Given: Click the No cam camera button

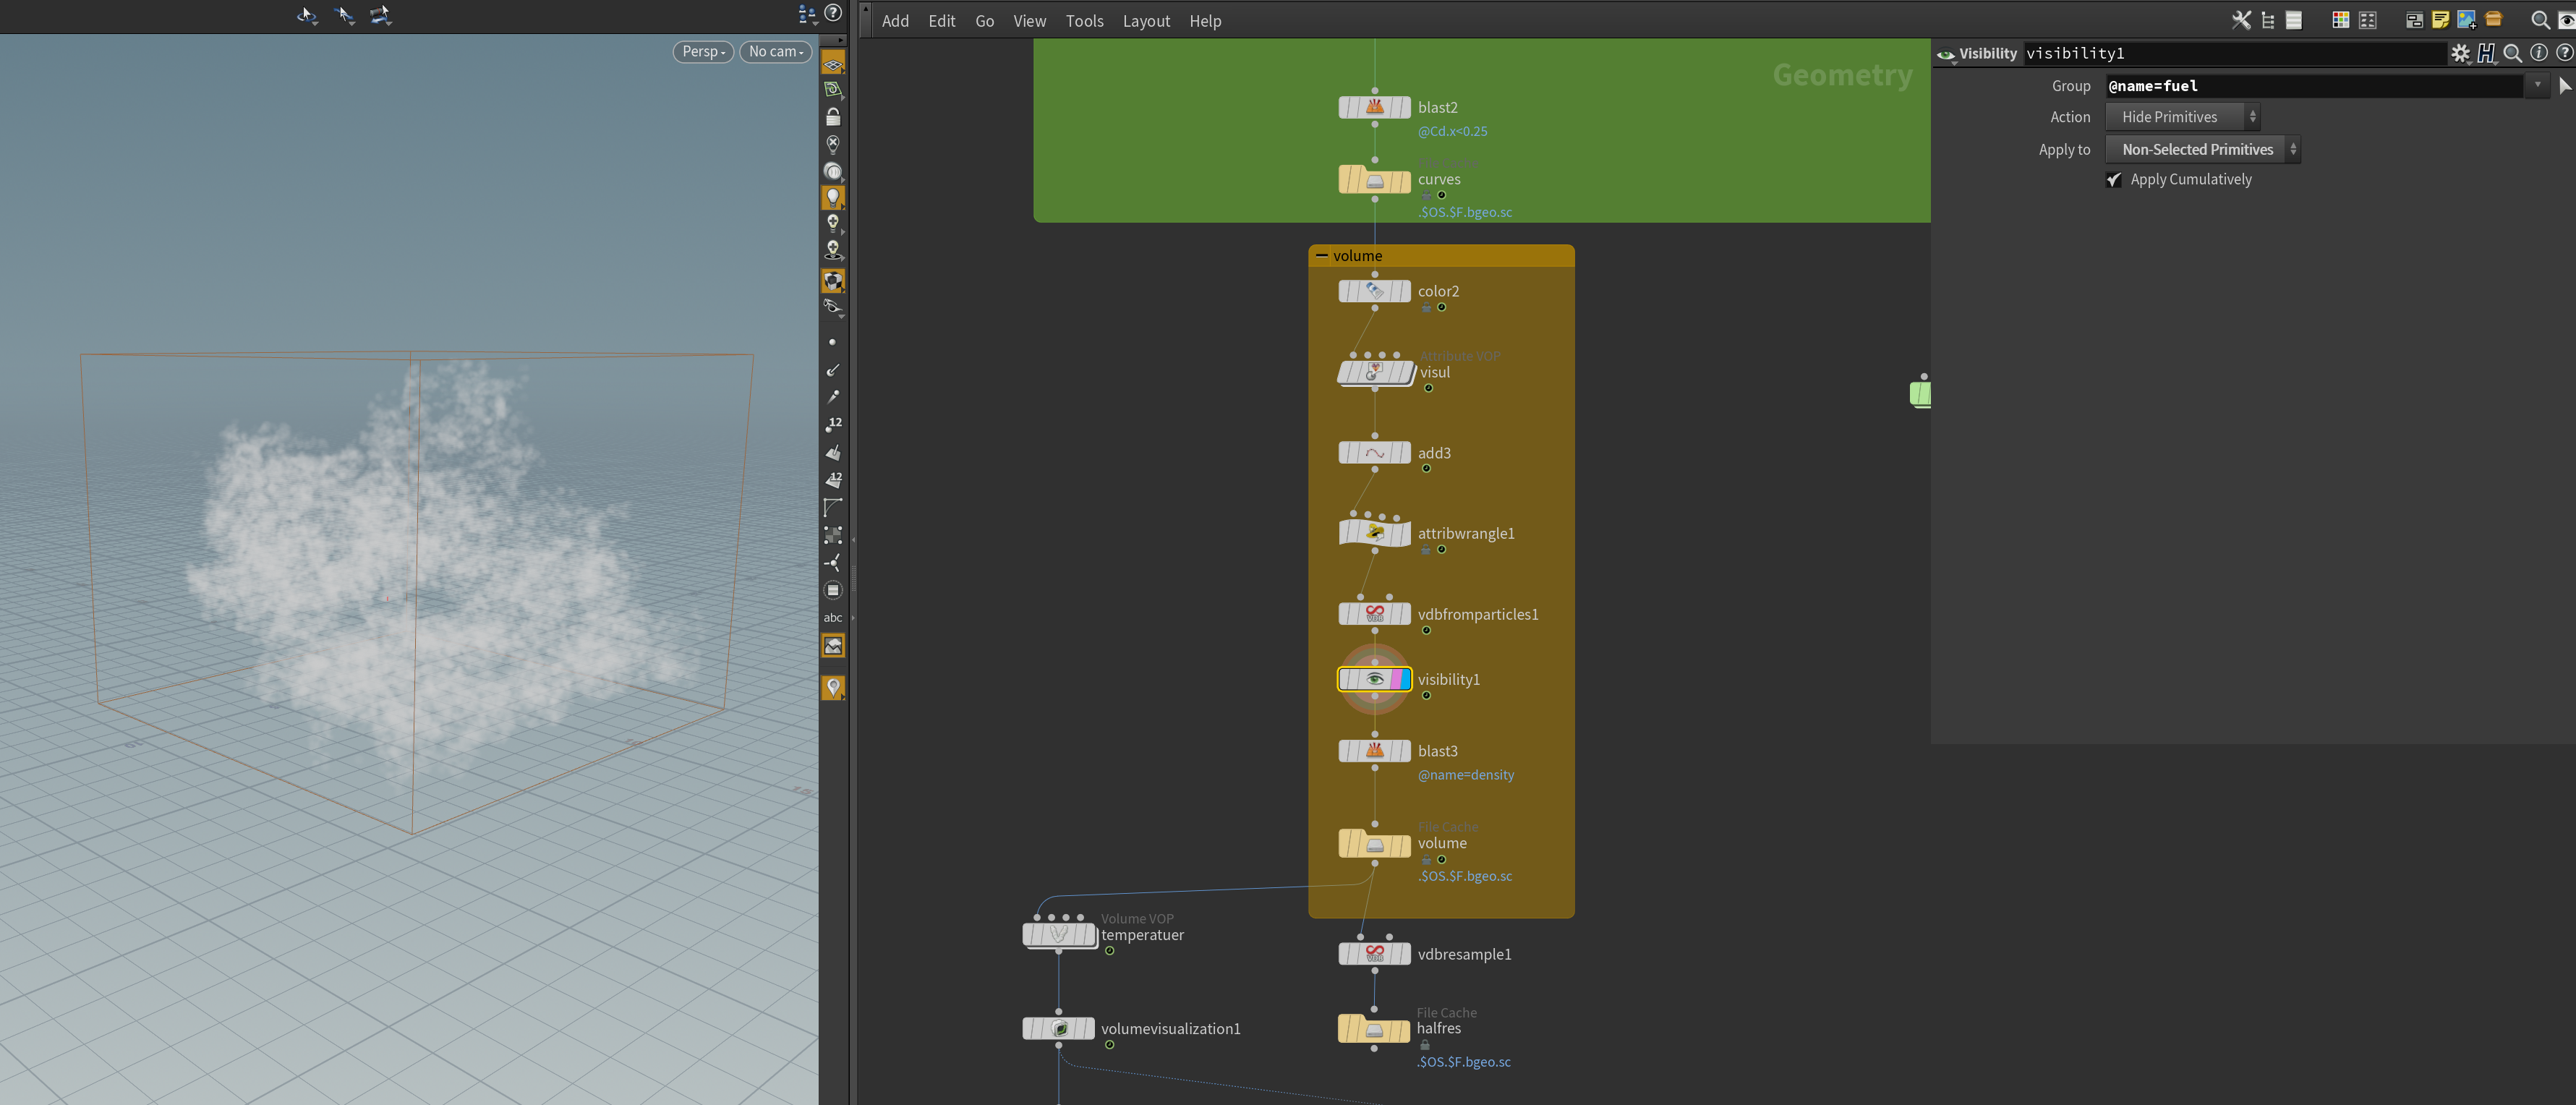Looking at the screenshot, I should 775,52.
